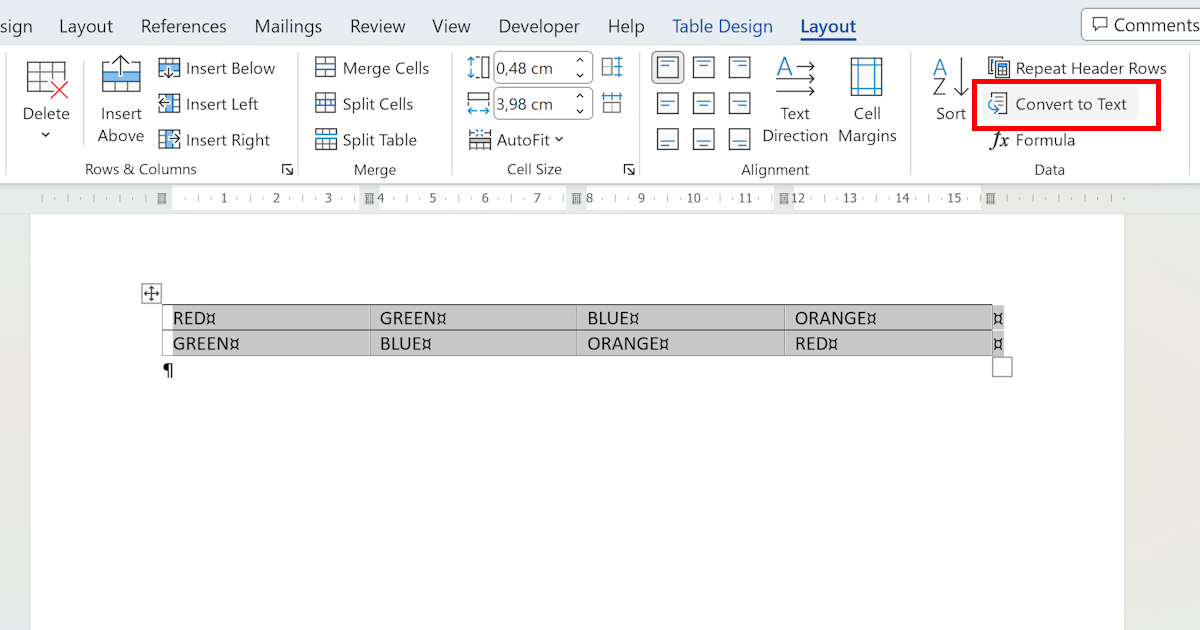Screen dimensions: 1200x630
Task: Click the Distribute Columns icon
Action: pyautogui.click(x=613, y=103)
